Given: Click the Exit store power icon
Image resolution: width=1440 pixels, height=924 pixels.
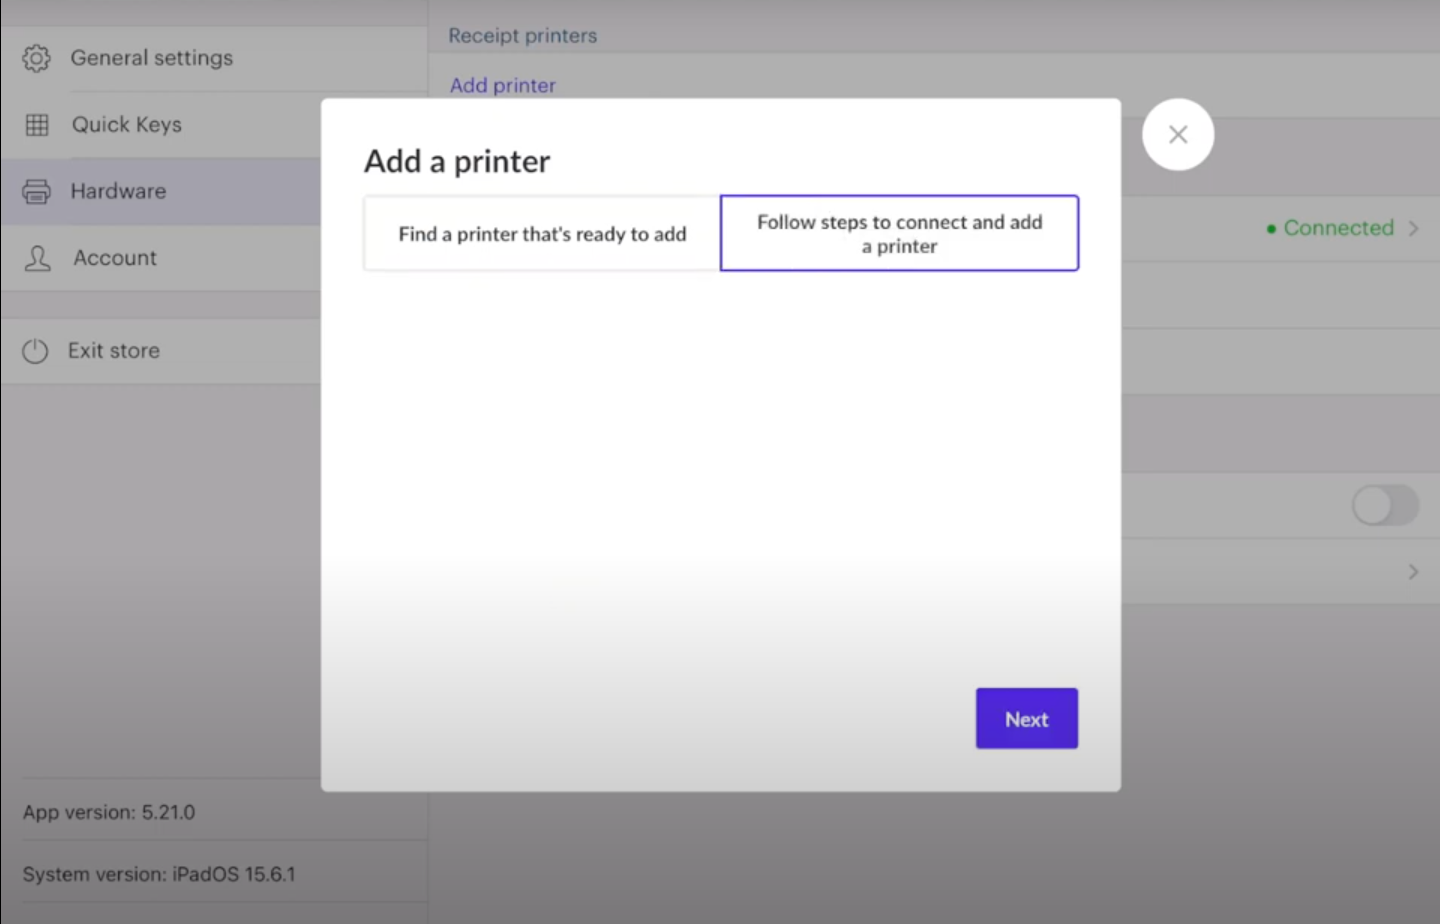Looking at the screenshot, I should (x=35, y=351).
